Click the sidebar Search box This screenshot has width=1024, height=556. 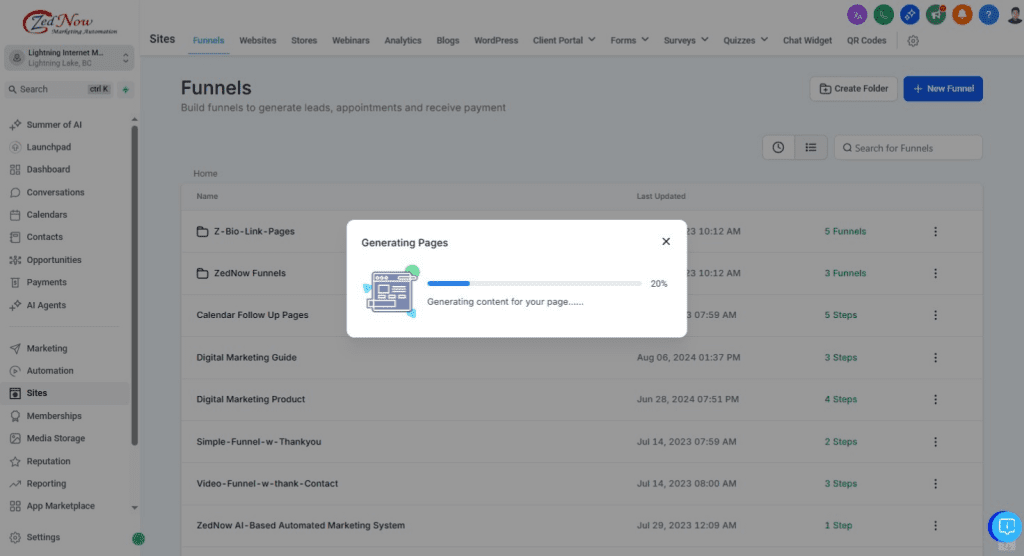tap(60, 90)
